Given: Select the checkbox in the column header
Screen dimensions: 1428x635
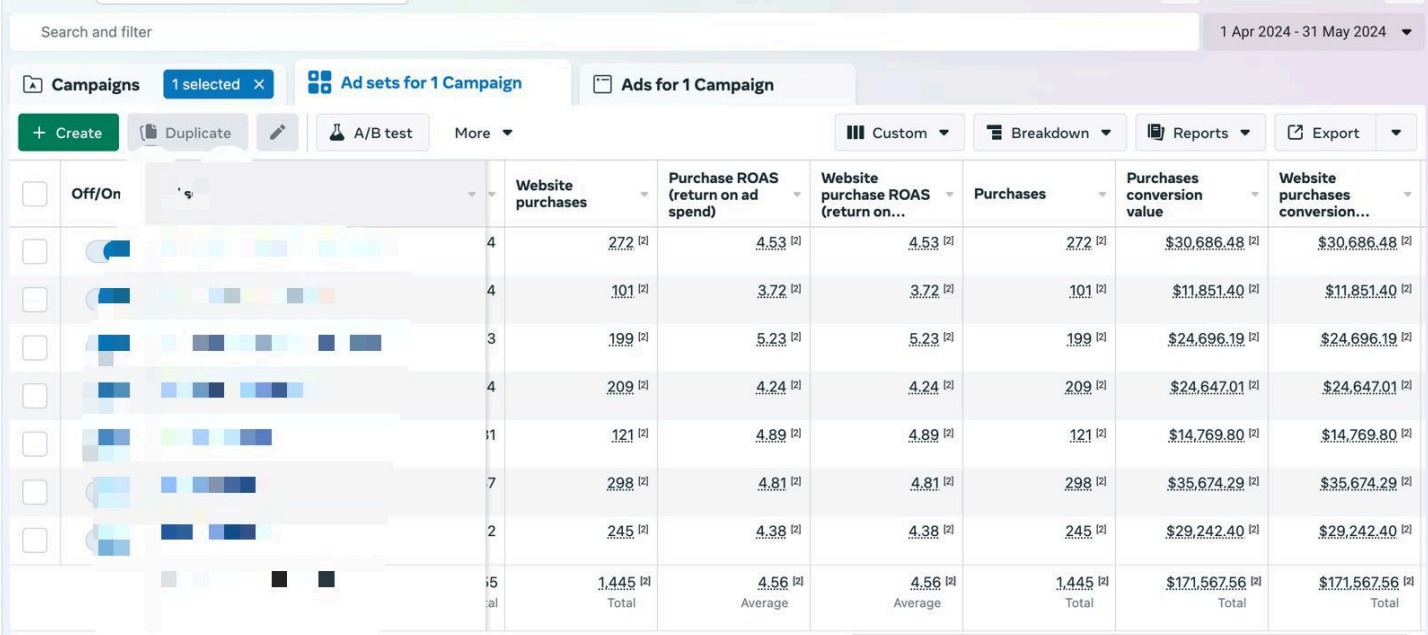Looking at the screenshot, I should [34, 192].
